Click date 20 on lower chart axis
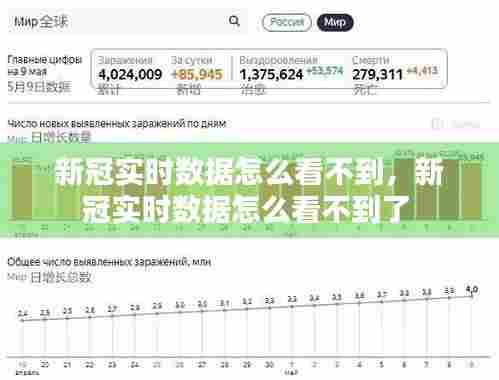 [x=45, y=364]
